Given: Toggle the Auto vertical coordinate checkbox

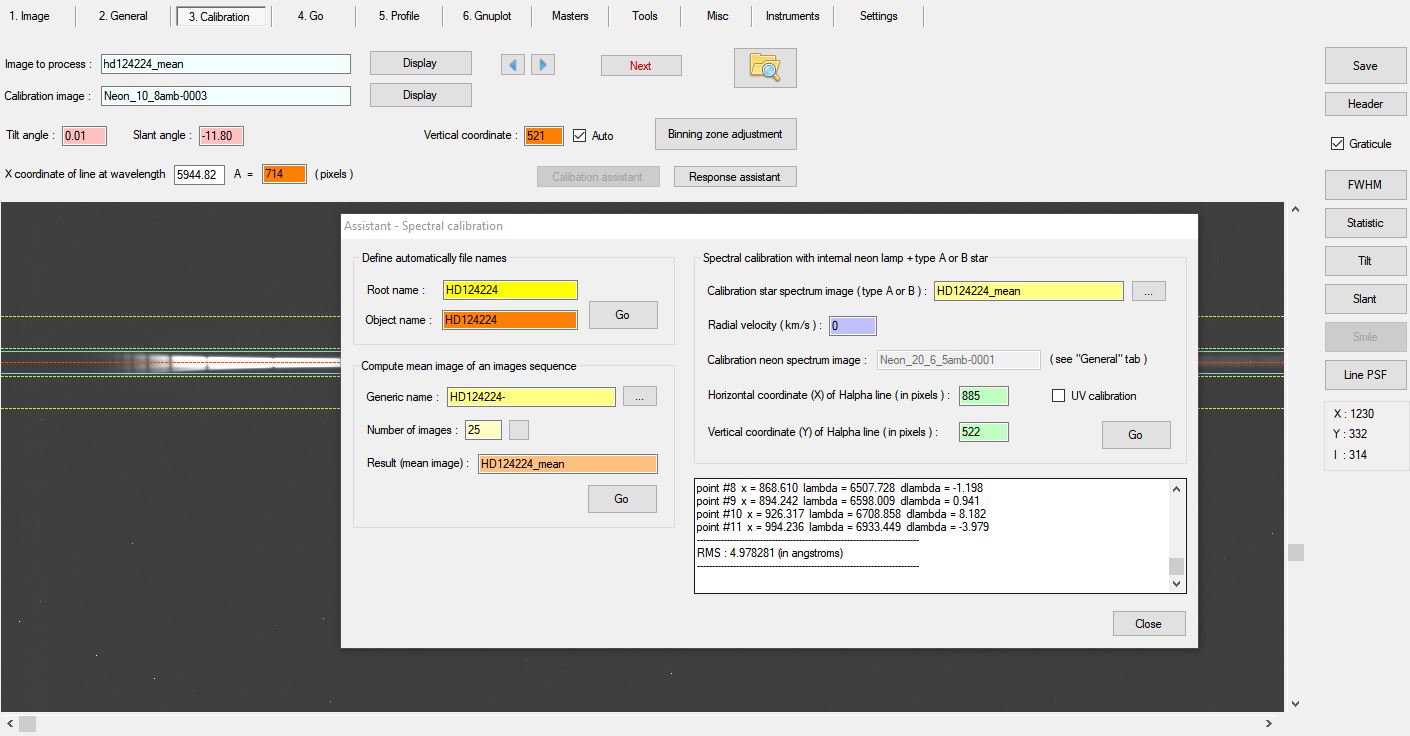Looking at the screenshot, I should coord(579,136).
